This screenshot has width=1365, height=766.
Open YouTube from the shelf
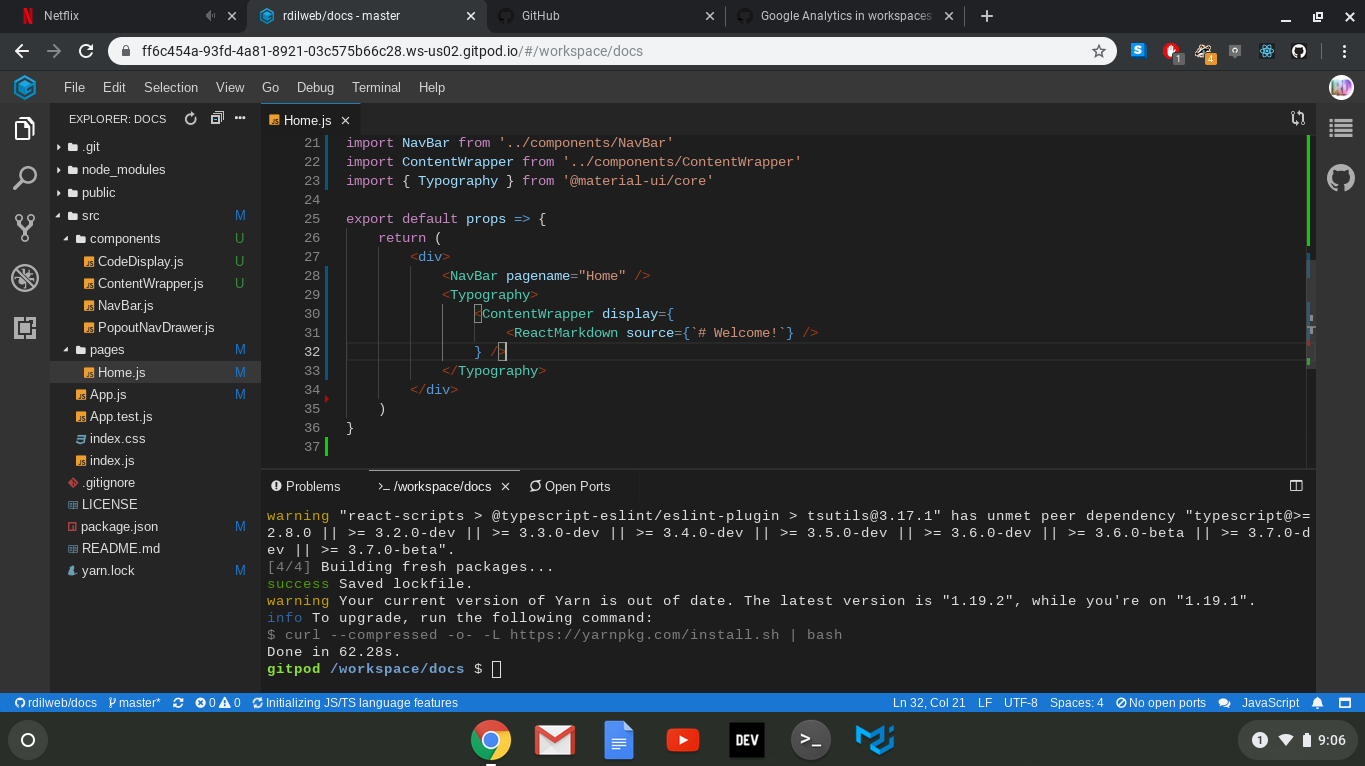(683, 740)
